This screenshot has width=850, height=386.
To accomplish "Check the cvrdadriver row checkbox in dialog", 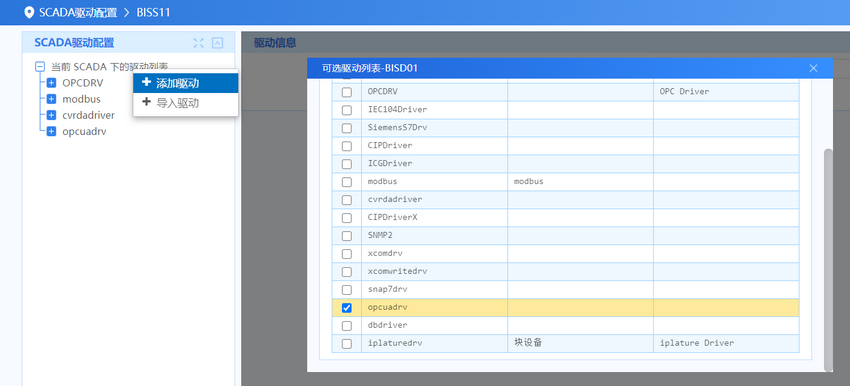I will click(x=347, y=200).
